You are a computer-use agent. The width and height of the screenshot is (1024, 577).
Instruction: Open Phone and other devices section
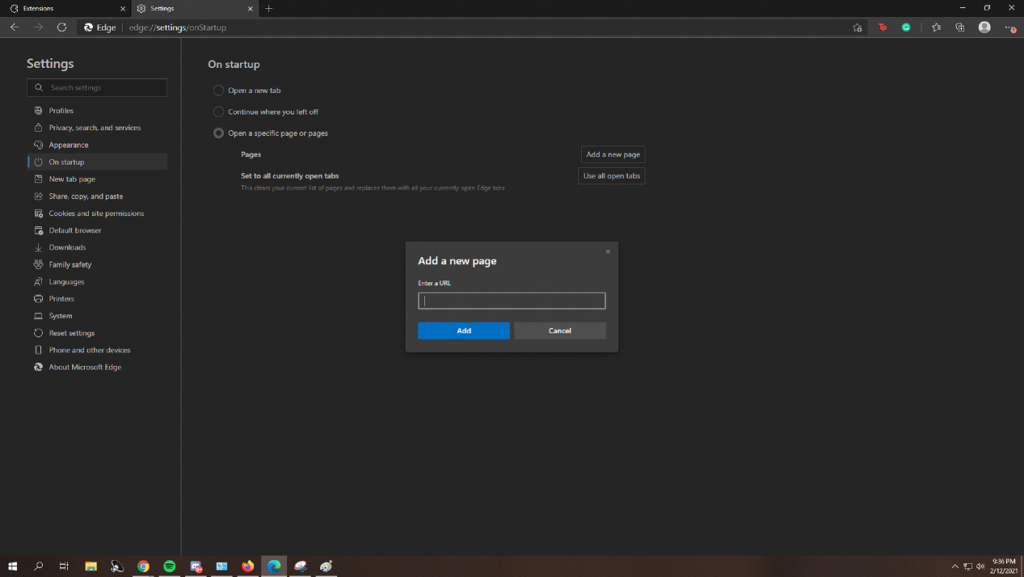point(97,350)
